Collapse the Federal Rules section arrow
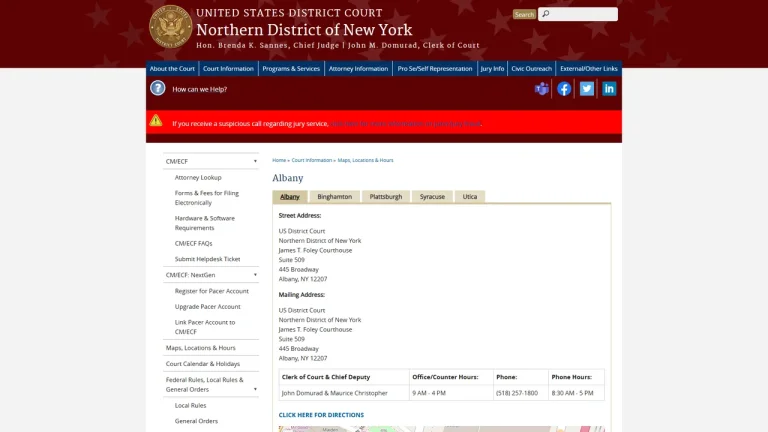This screenshot has width=768, height=432. pyautogui.click(x=255, y=389)
